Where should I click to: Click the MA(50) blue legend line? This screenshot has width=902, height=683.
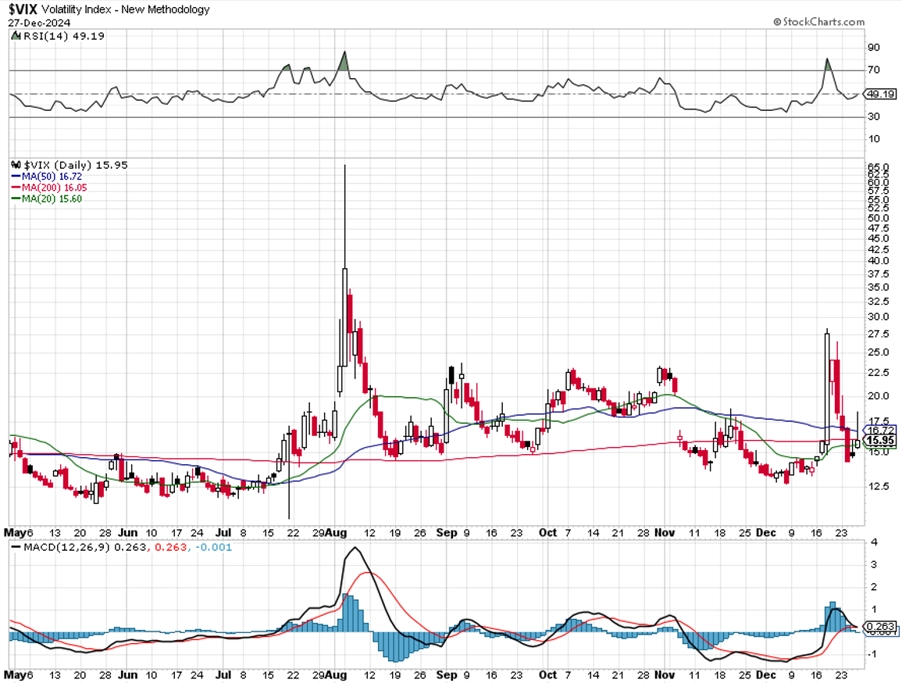(16, 177)
